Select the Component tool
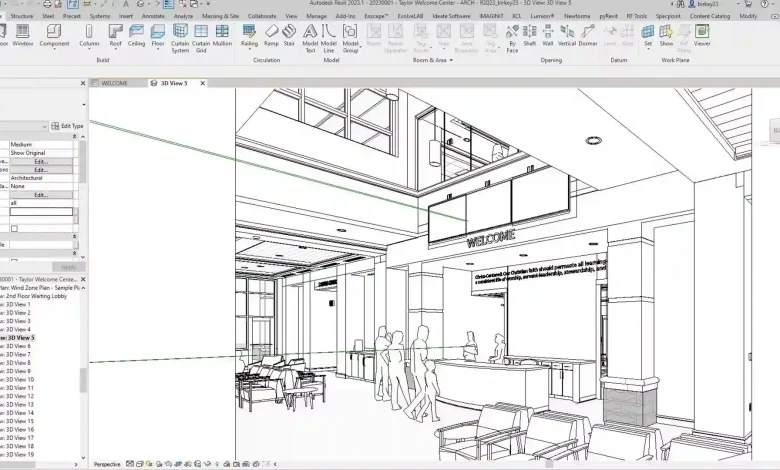Viewport: 780px width, 470px height. coord(54,35)
